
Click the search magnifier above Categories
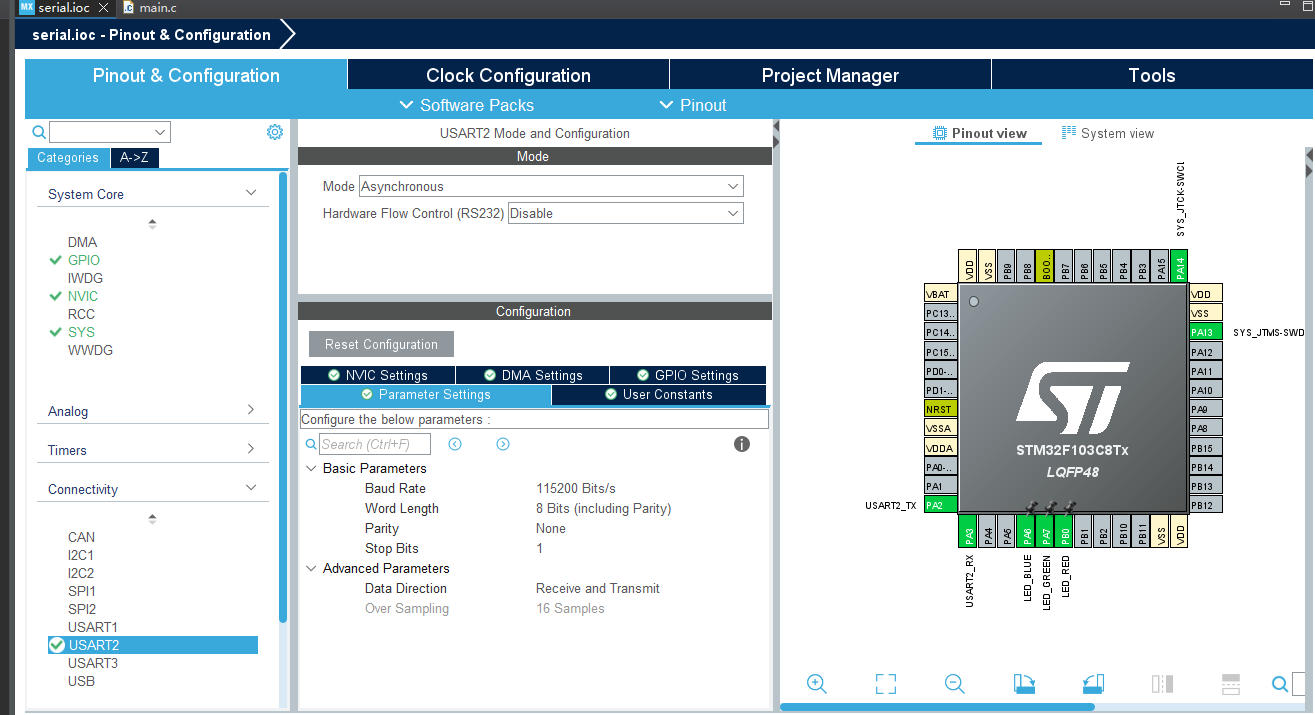(39, 132)
